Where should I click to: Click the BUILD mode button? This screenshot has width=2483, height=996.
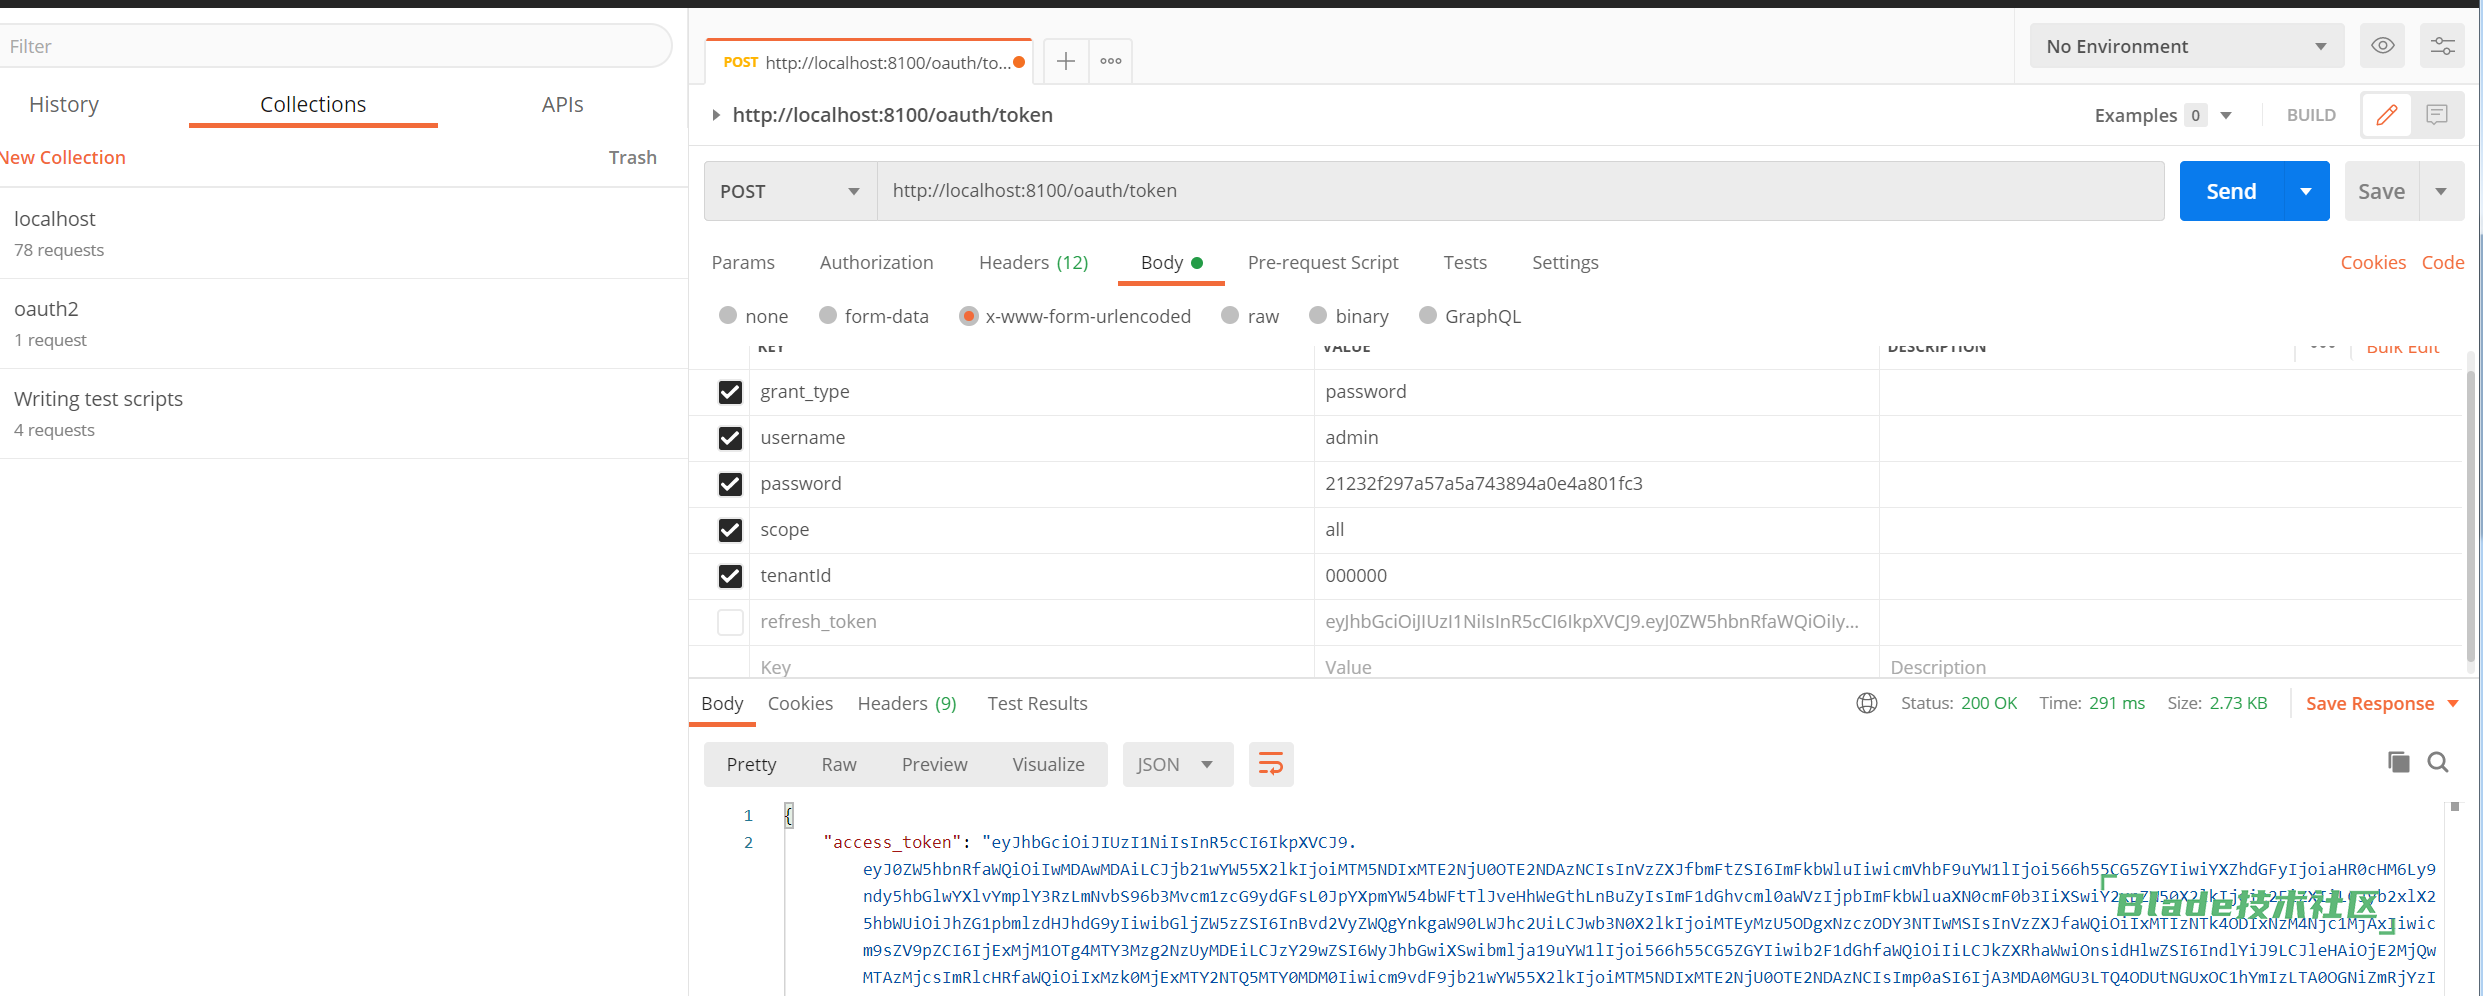coord(2311,115)
